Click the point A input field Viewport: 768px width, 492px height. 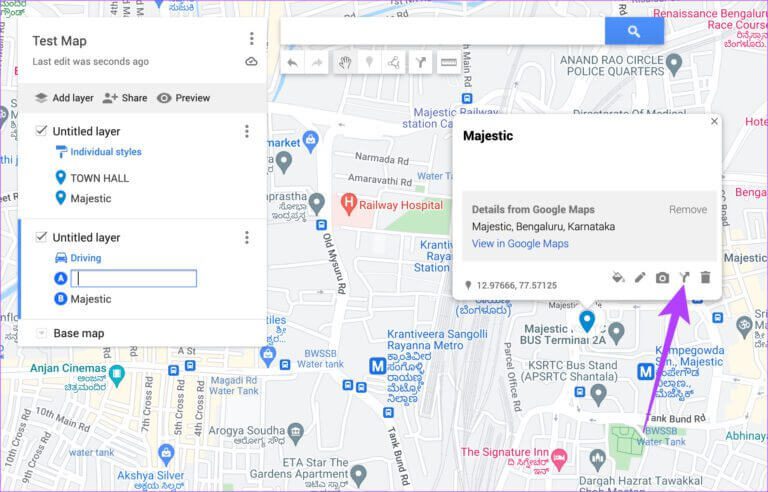pyautogui.click(x=134, y=278)
